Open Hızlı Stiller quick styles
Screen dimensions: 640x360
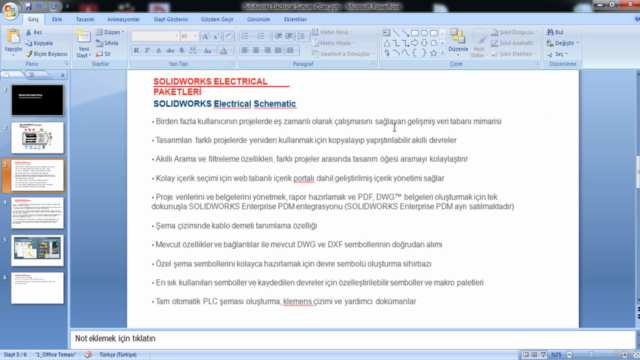click(478, 44)
